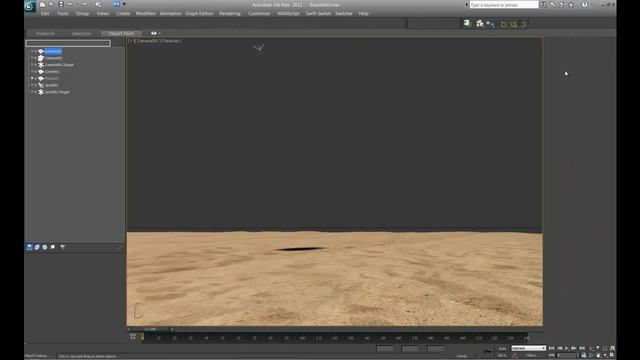
Task: Click the X coordinate field in status bar
Action: [385, 349]
